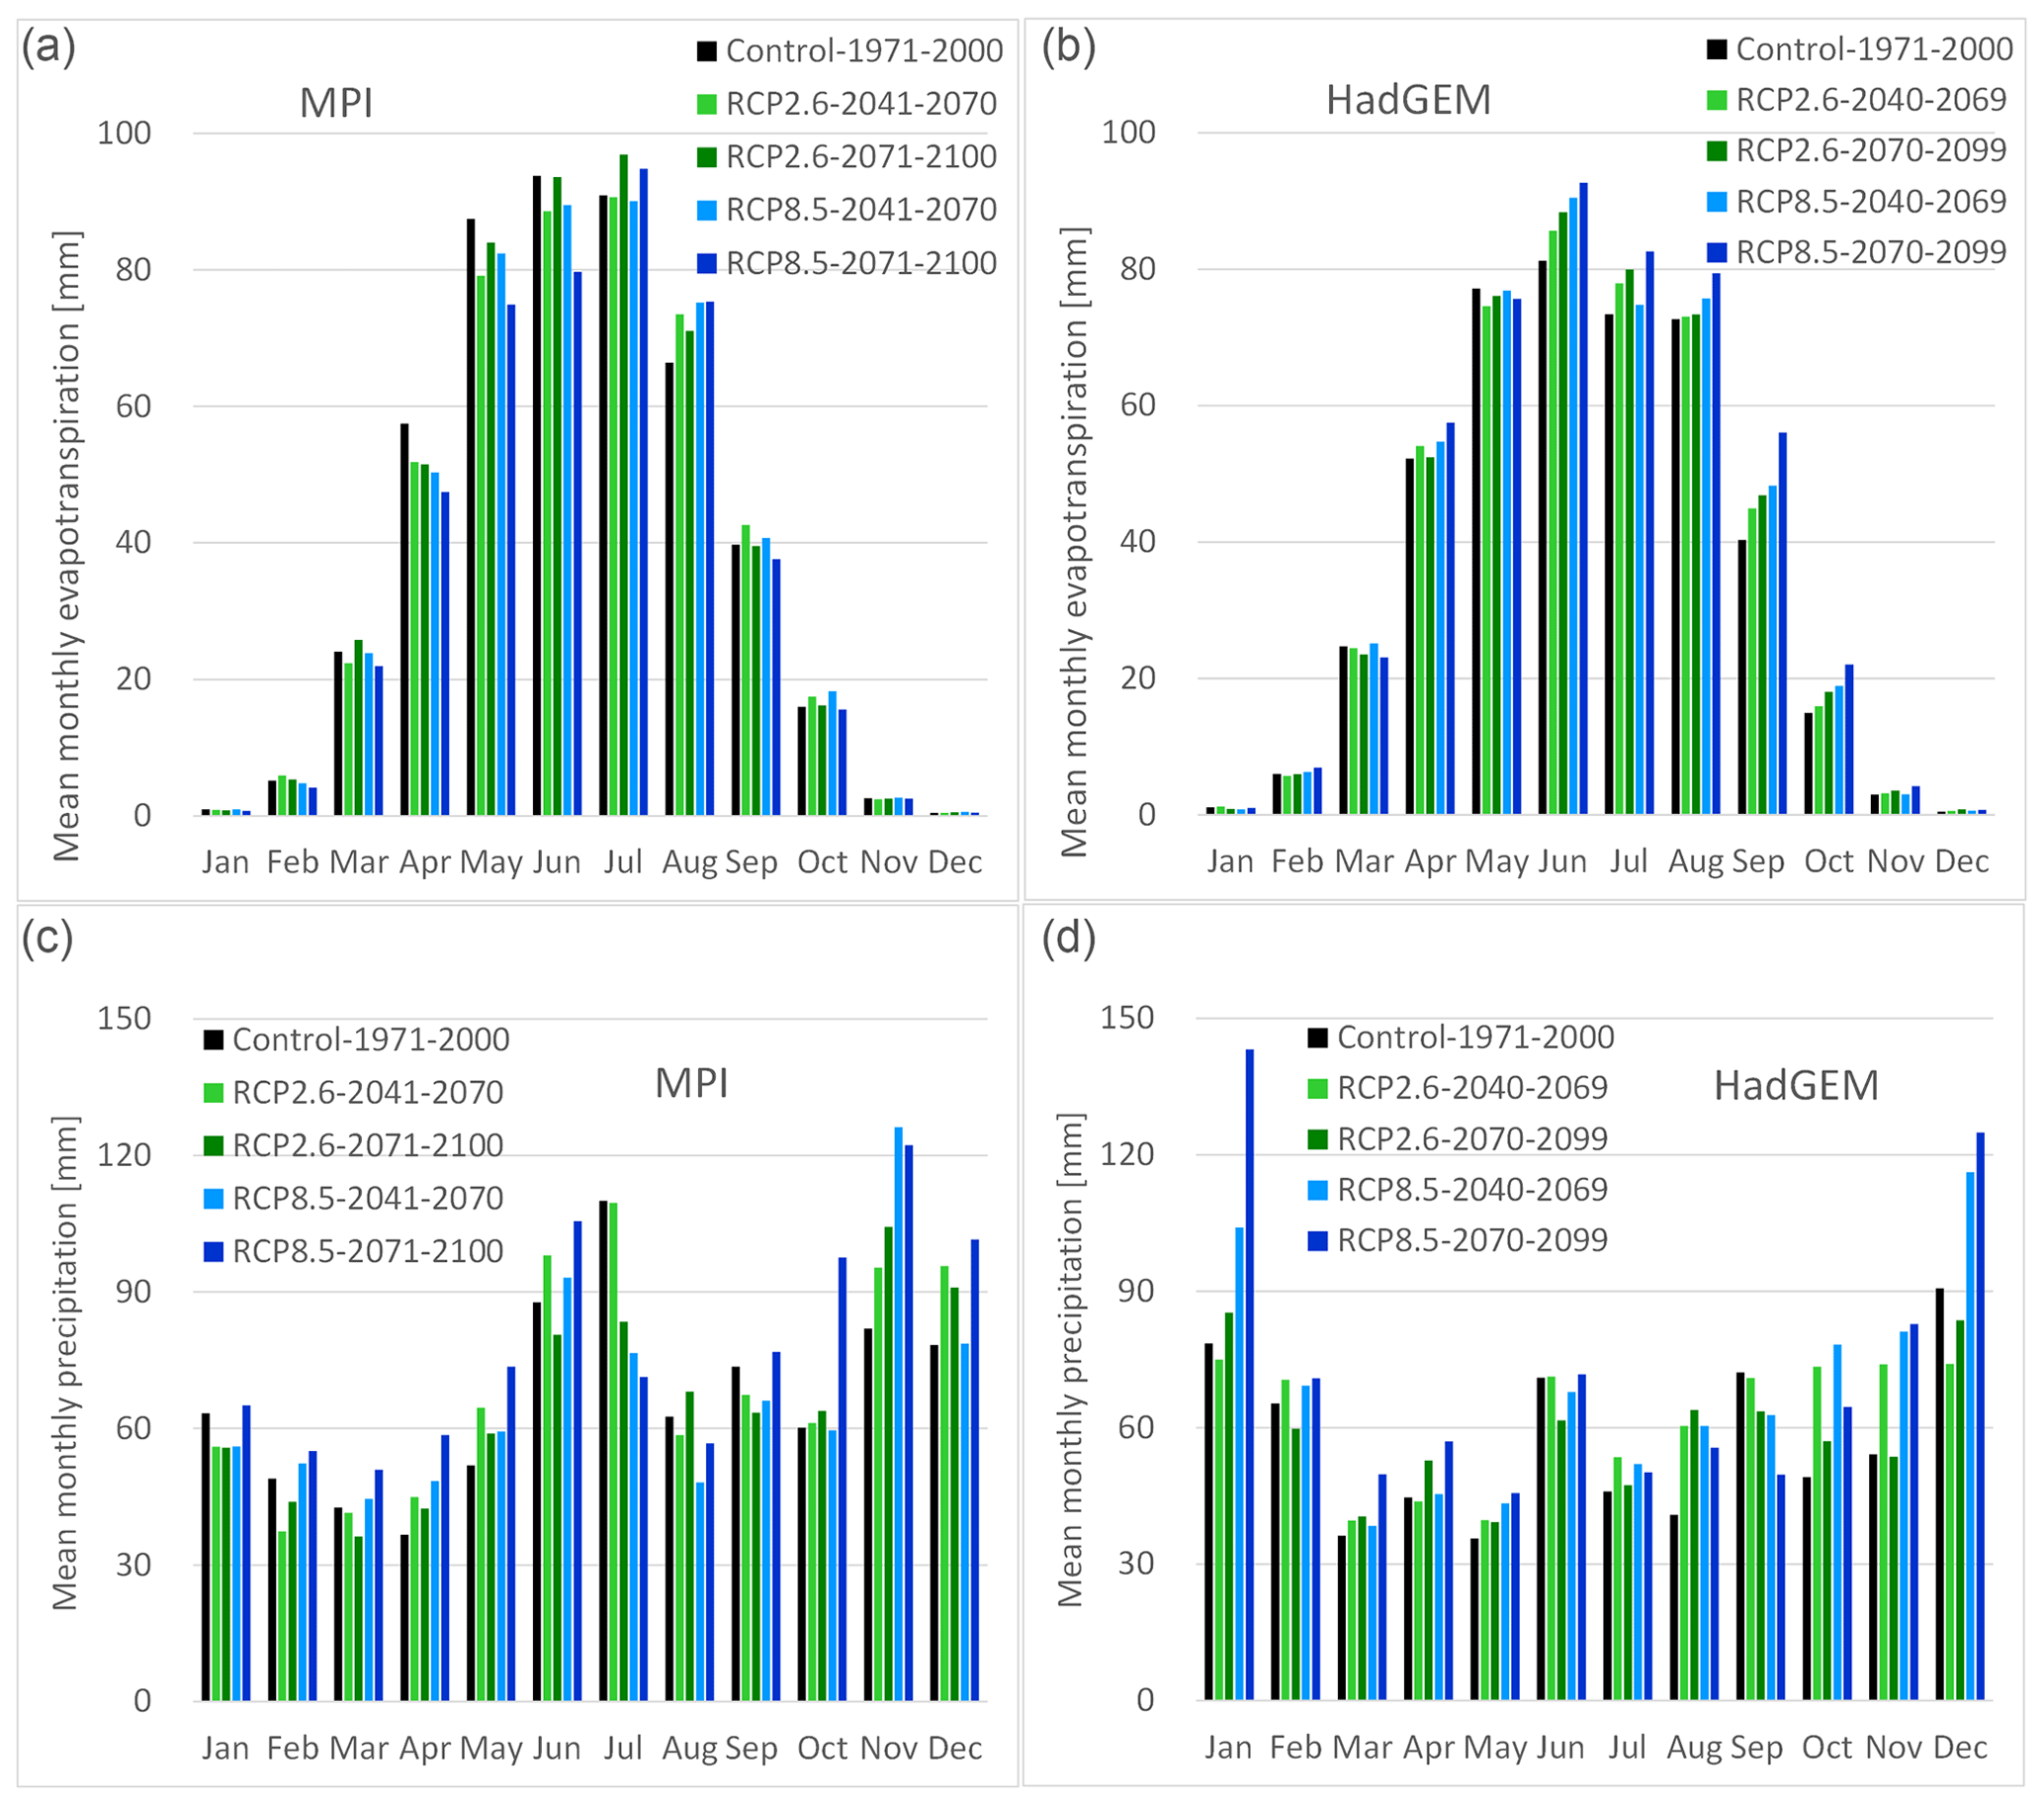Click light blue RCP8.5-2041-2070 swatch in panel (c)

[x=213, y=1199]
